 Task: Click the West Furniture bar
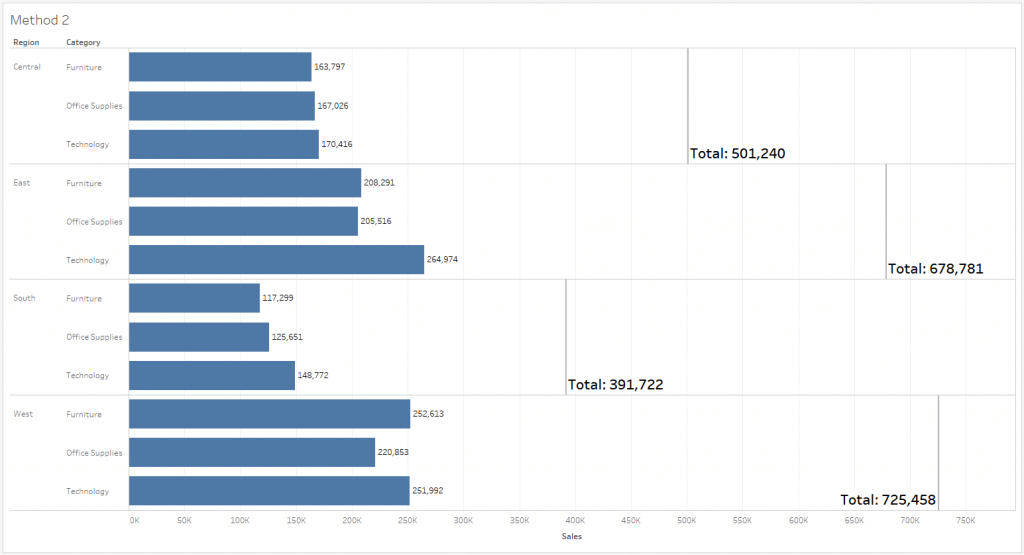(270, 414)
